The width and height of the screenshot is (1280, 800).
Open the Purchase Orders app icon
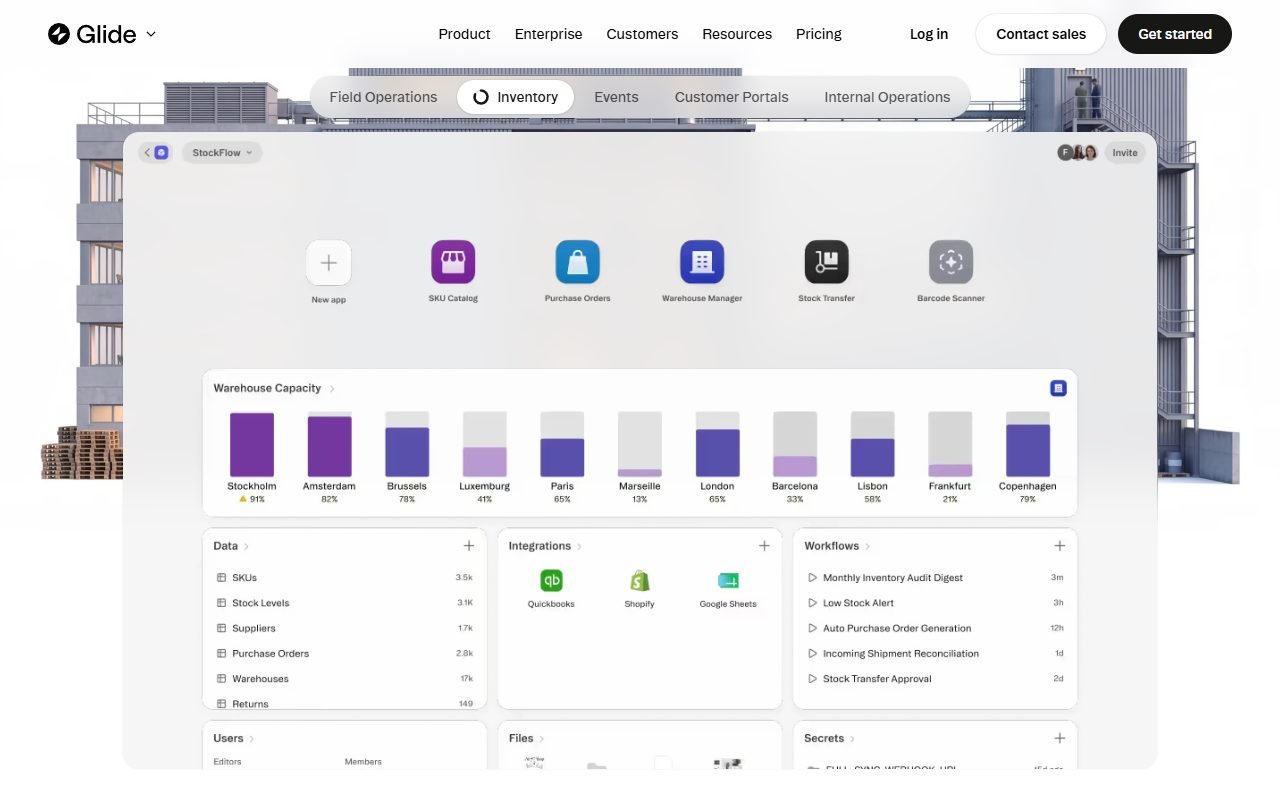pos(578,262)
